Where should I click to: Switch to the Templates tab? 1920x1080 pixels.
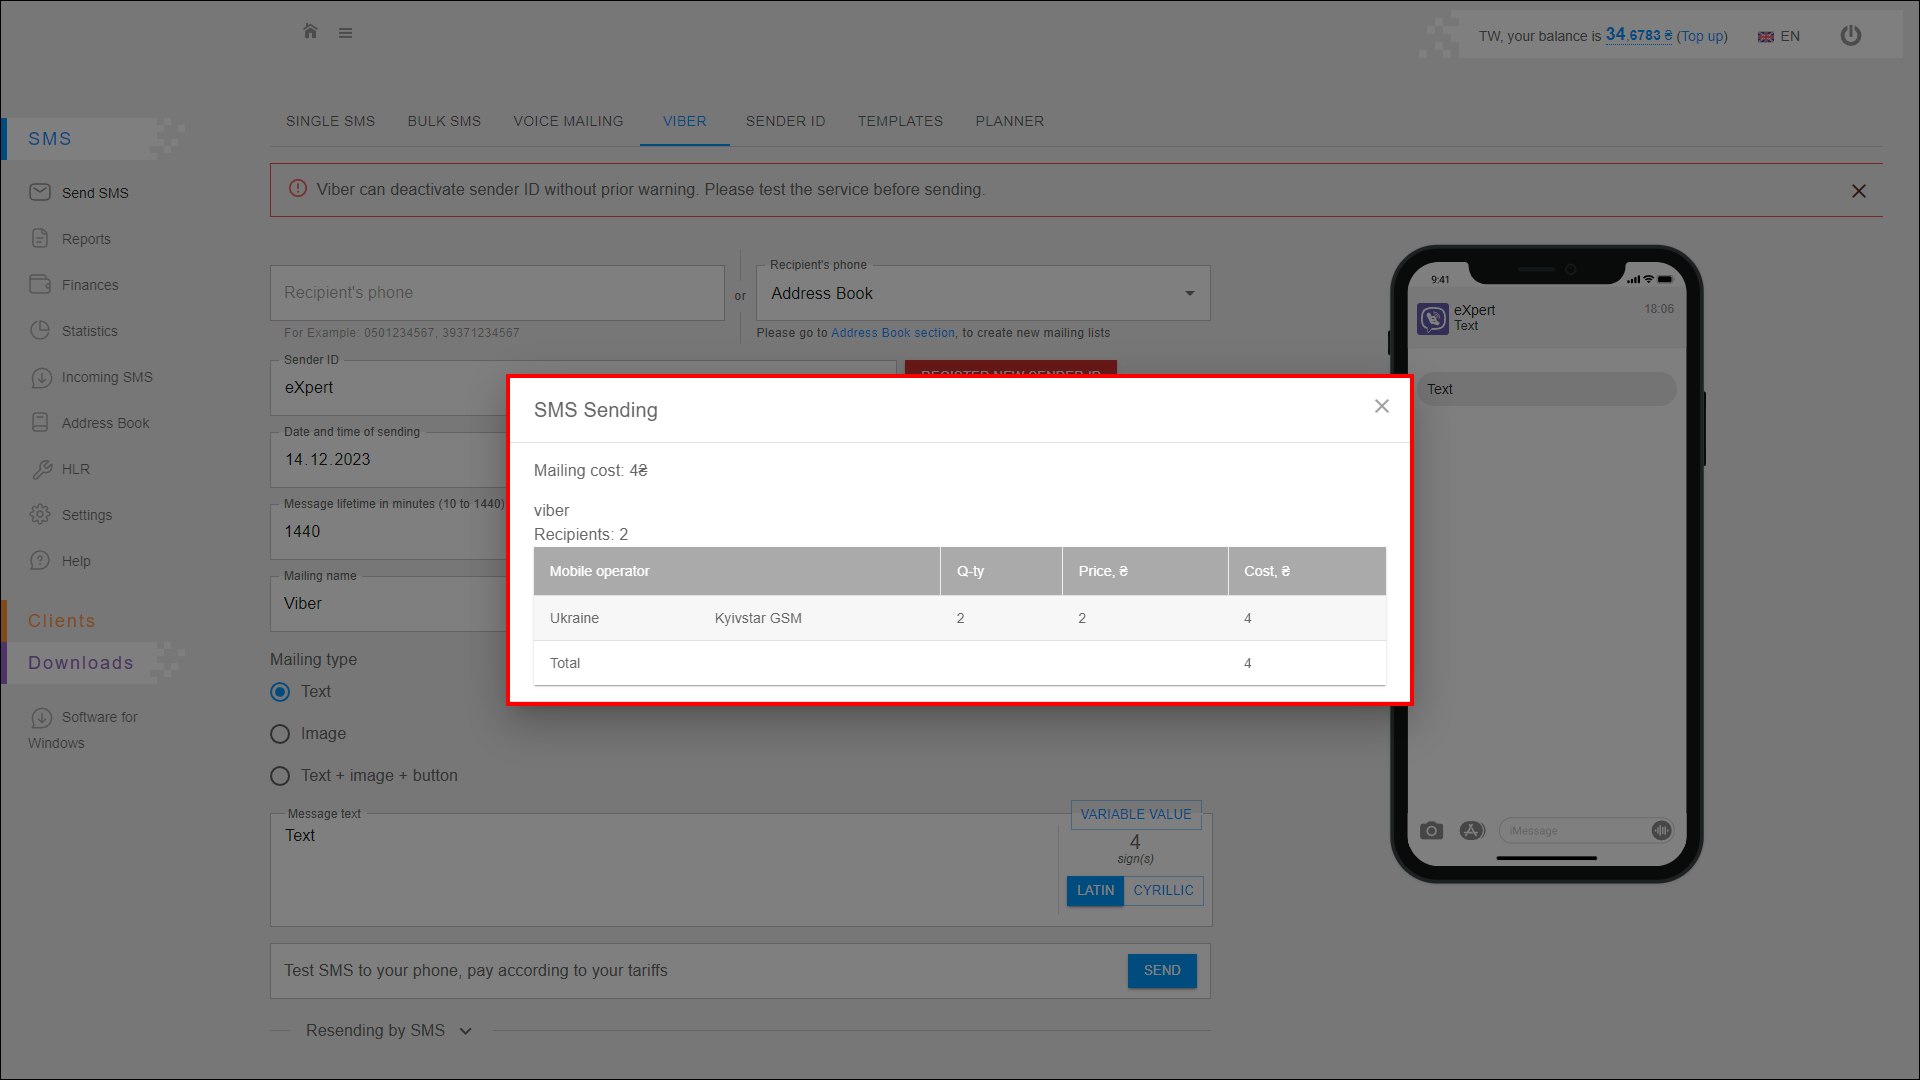(900, 121)
